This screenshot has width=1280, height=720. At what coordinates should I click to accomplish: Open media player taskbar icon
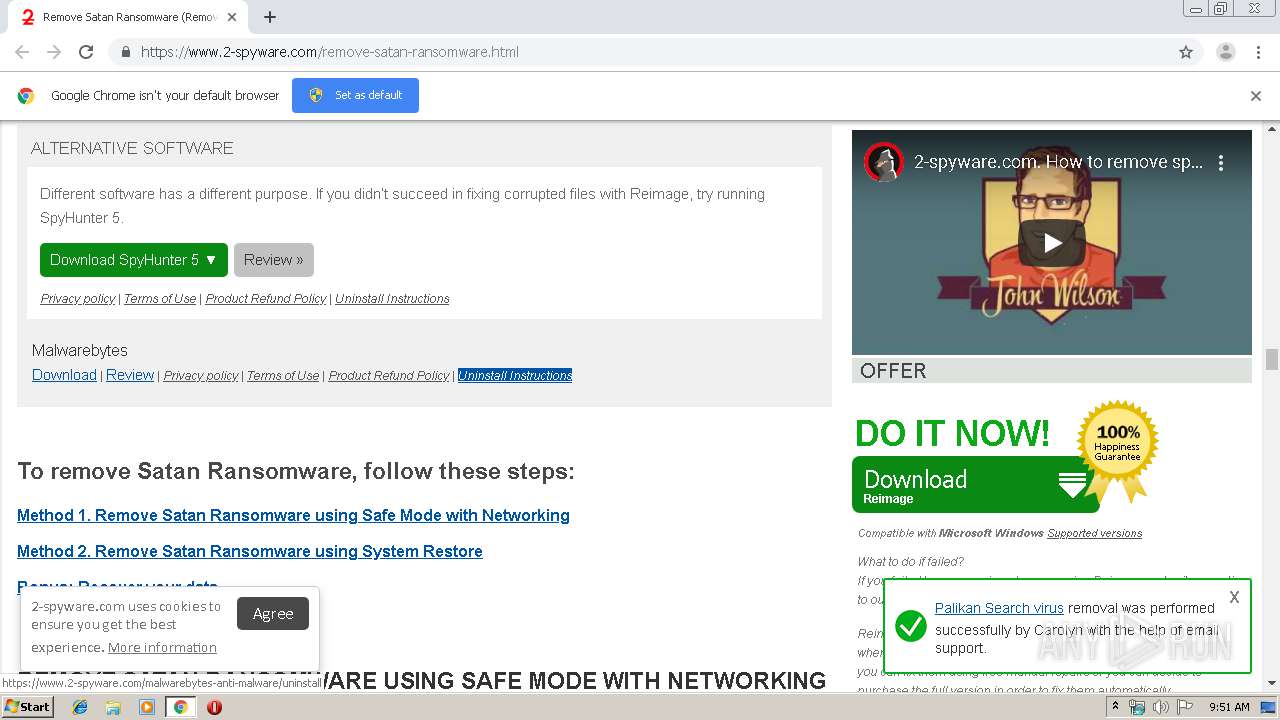(x=147, y=707)
